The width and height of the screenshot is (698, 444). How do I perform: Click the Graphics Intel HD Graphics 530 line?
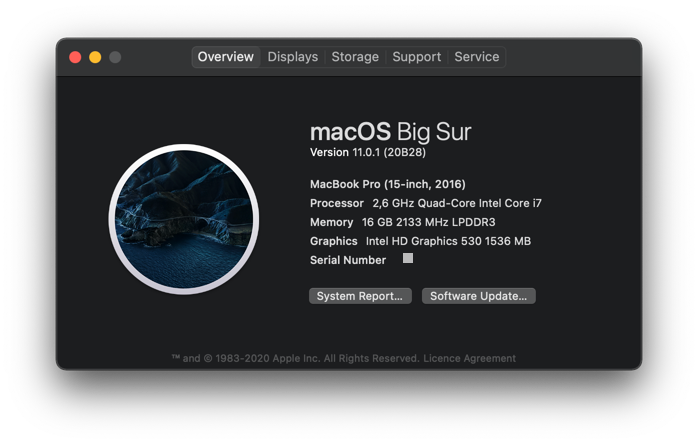point(420,241)
